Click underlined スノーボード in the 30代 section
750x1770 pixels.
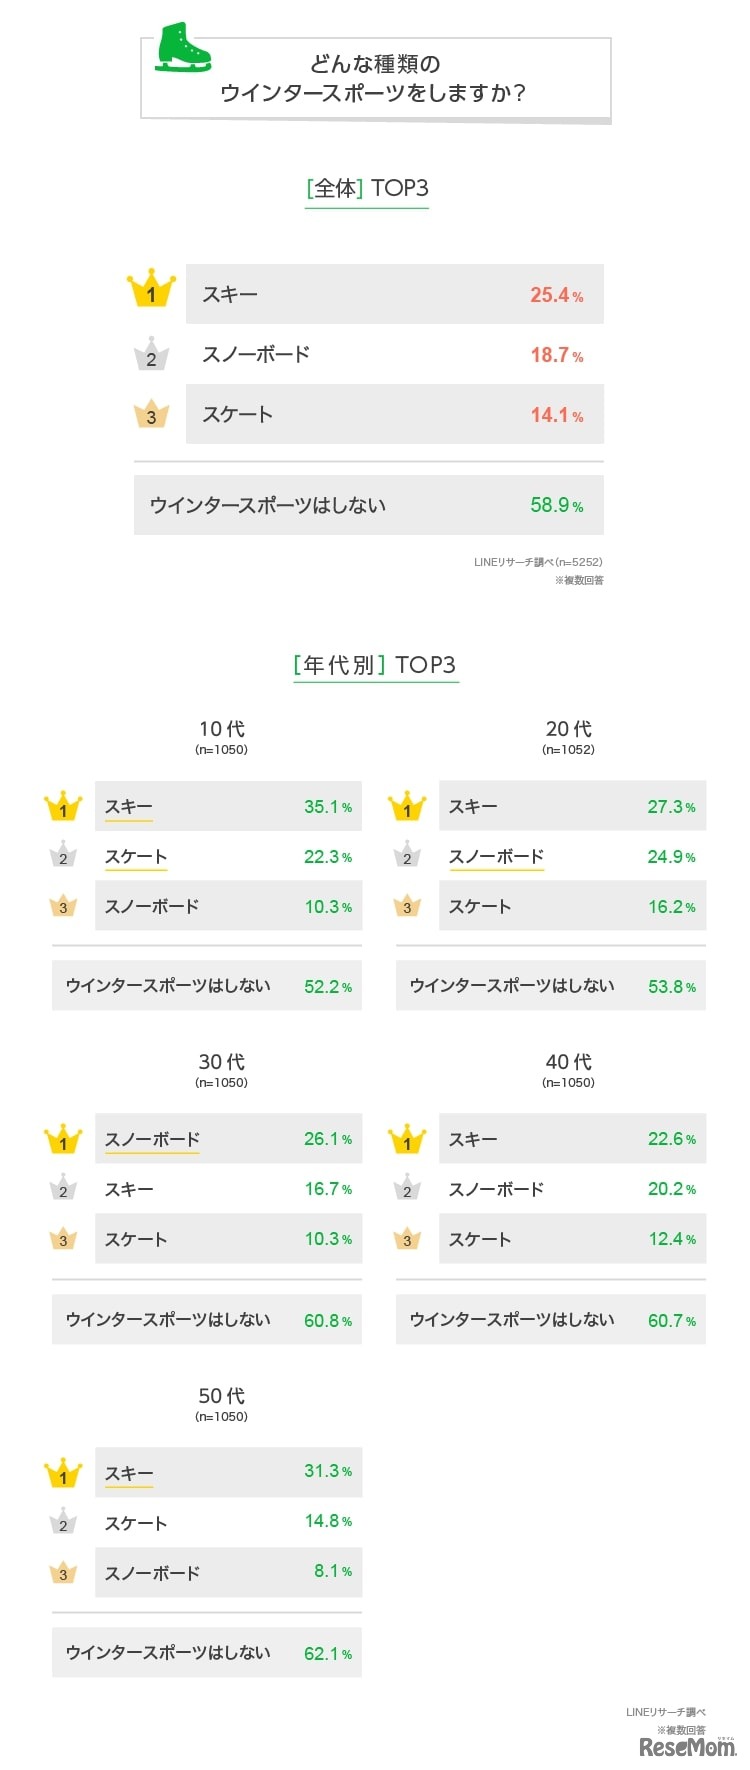pyautogui.click(x=152, y=1140)
